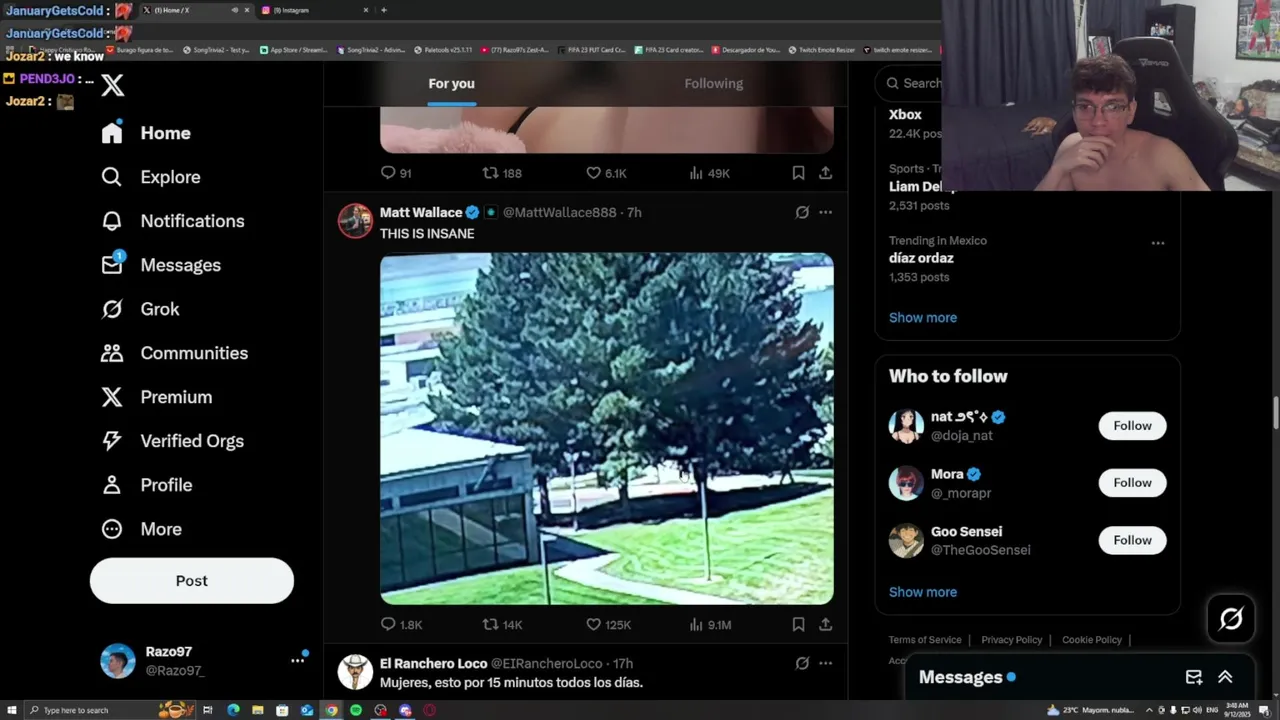Open Spotify from the taskbar
This screenshot has height=720, width=1280.
click(x=356, y=710)
